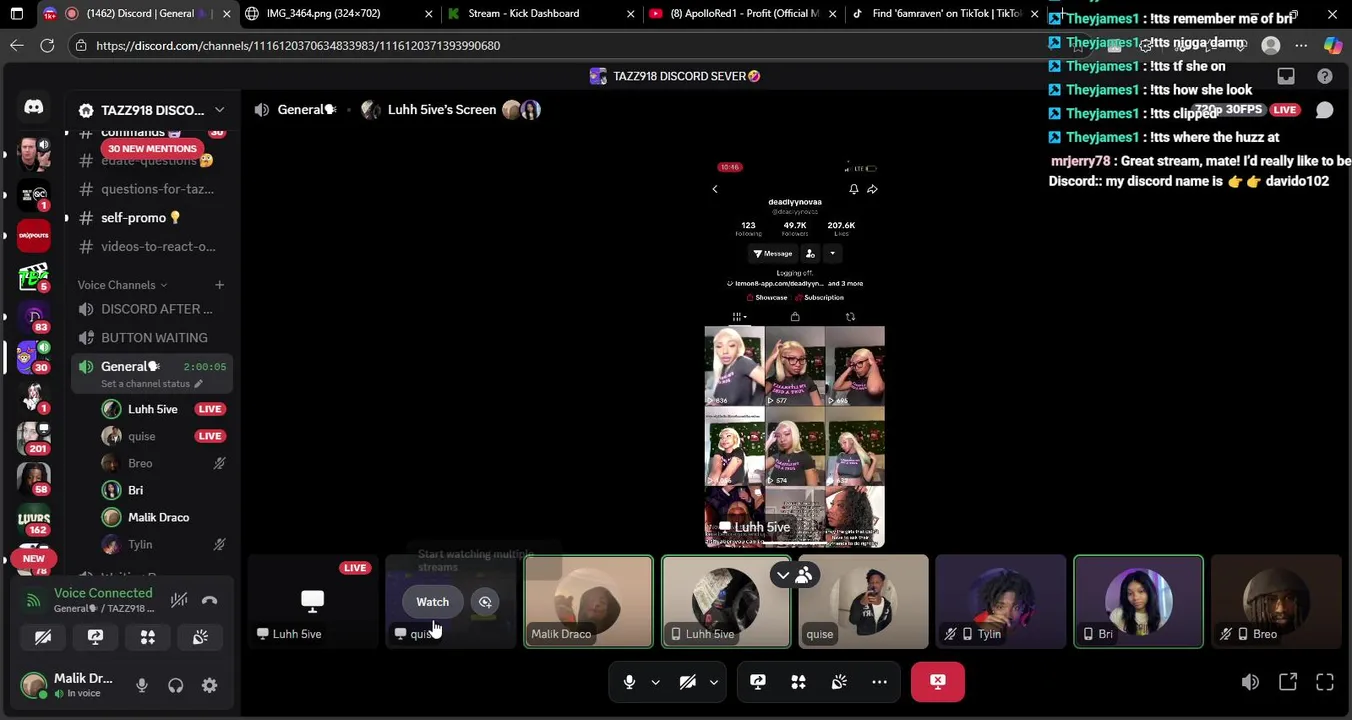Select Malik Draco in voice member list
Viewport: 1352px width, 720px height.
164,517
